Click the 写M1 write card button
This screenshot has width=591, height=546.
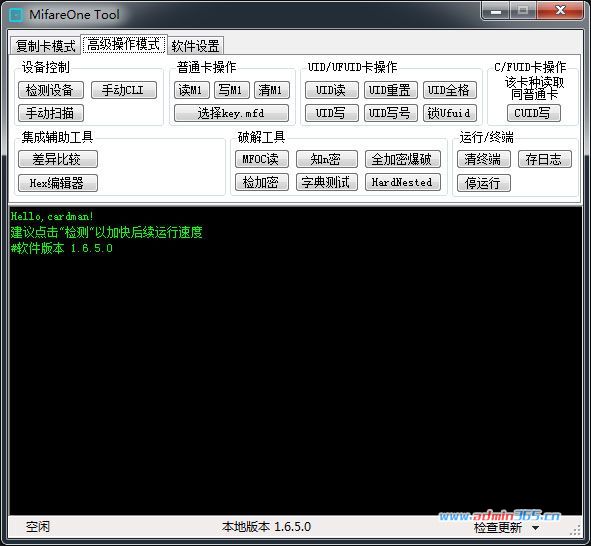pos(231,90)
